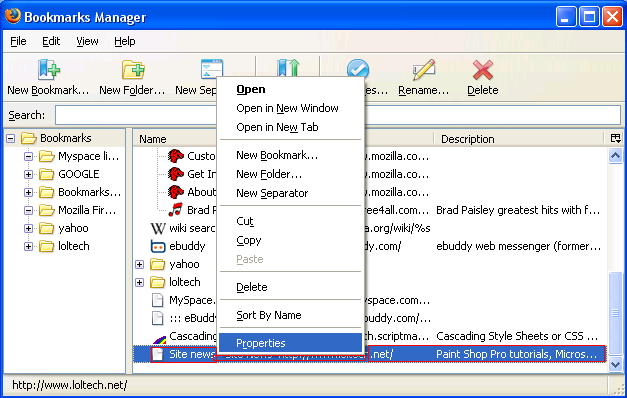Screen dimensions: 627x398
Task: Expand the loltech folder in bookmark list
Action: [x=140, y=282]
